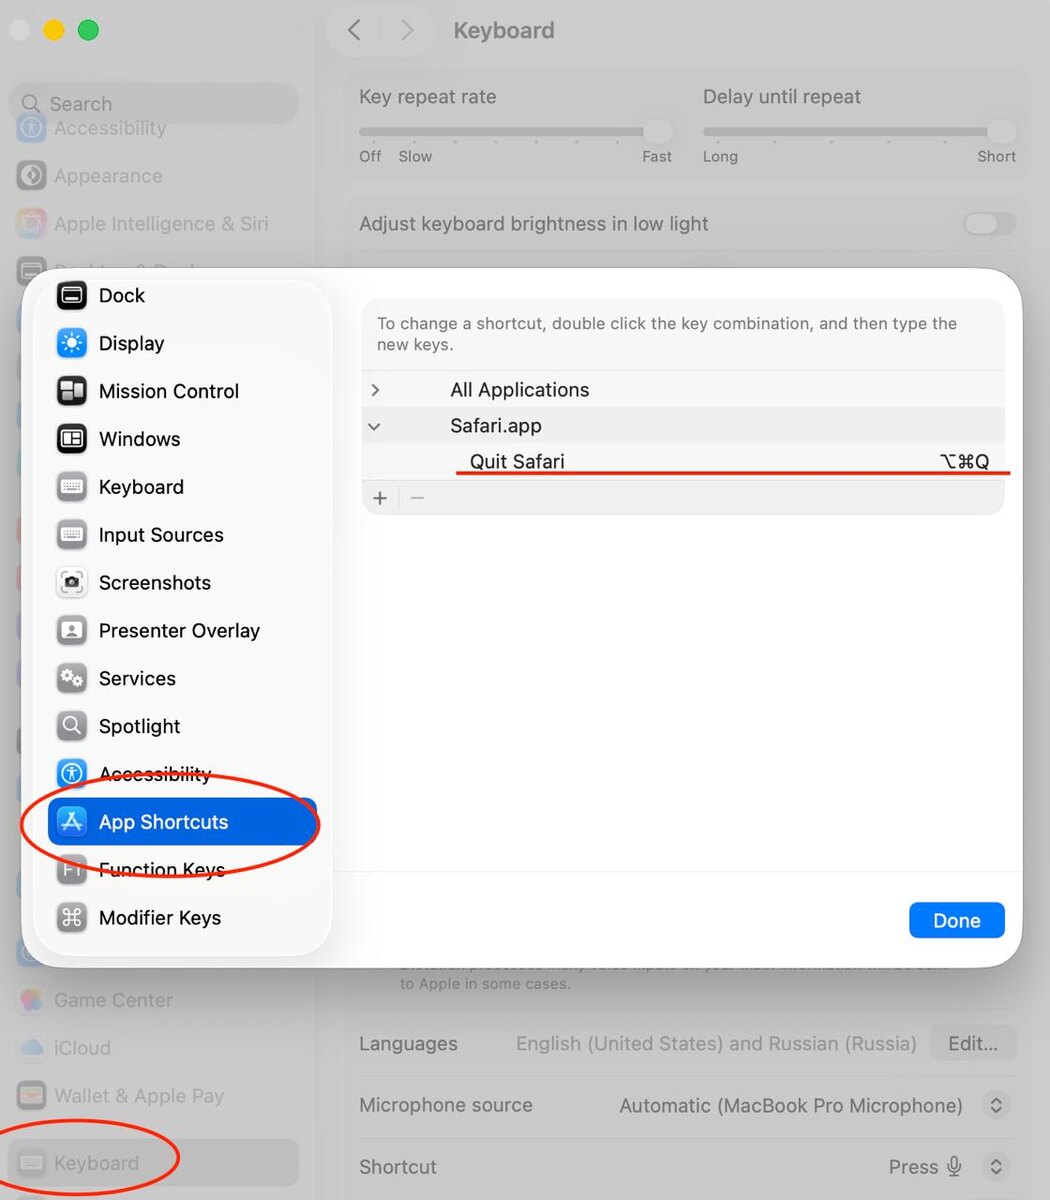Click the green zoom window button
This screenshot has height=1200, width=1050.
(x=88, y=30)
